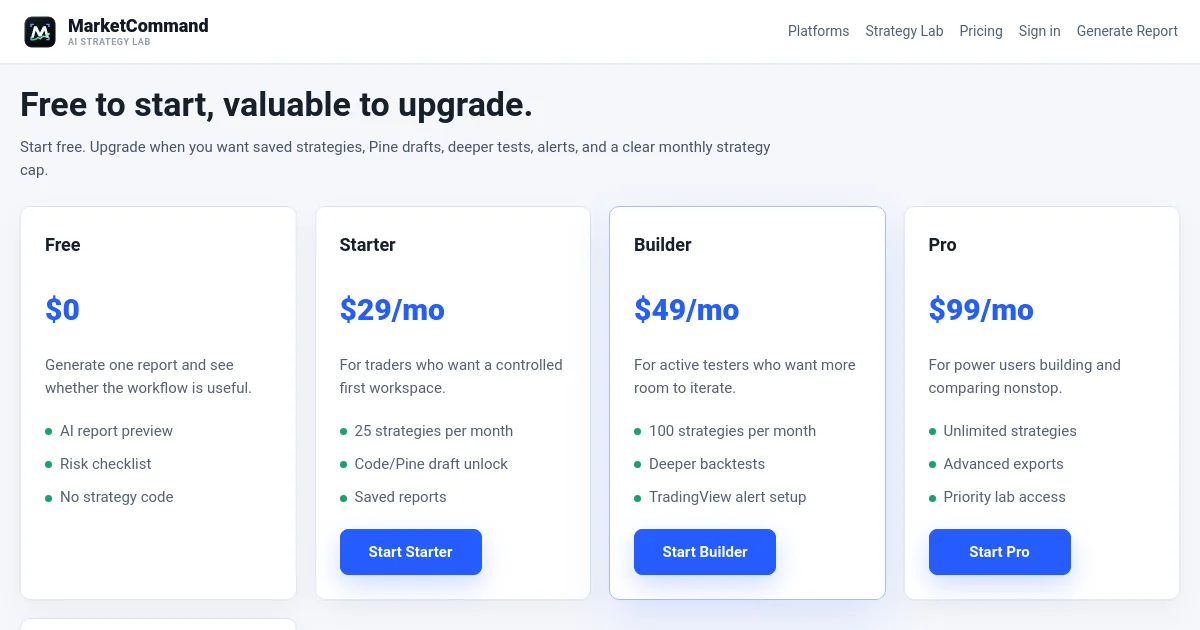The image size is (1200, 630).
Task: Click the MarketCommand brand name text
Action: (x=138, y=26)
